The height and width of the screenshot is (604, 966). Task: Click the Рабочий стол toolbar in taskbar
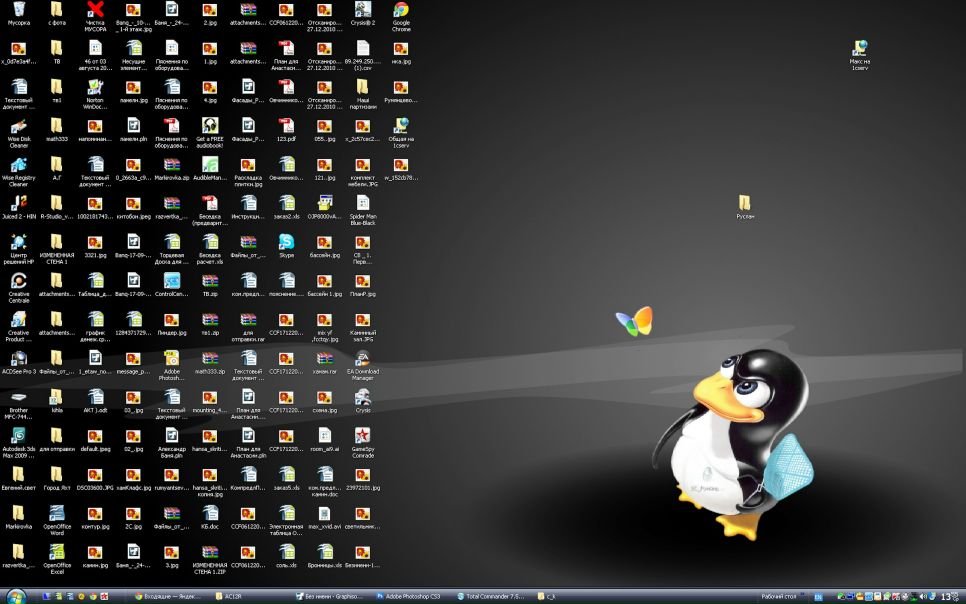point(779,597)
